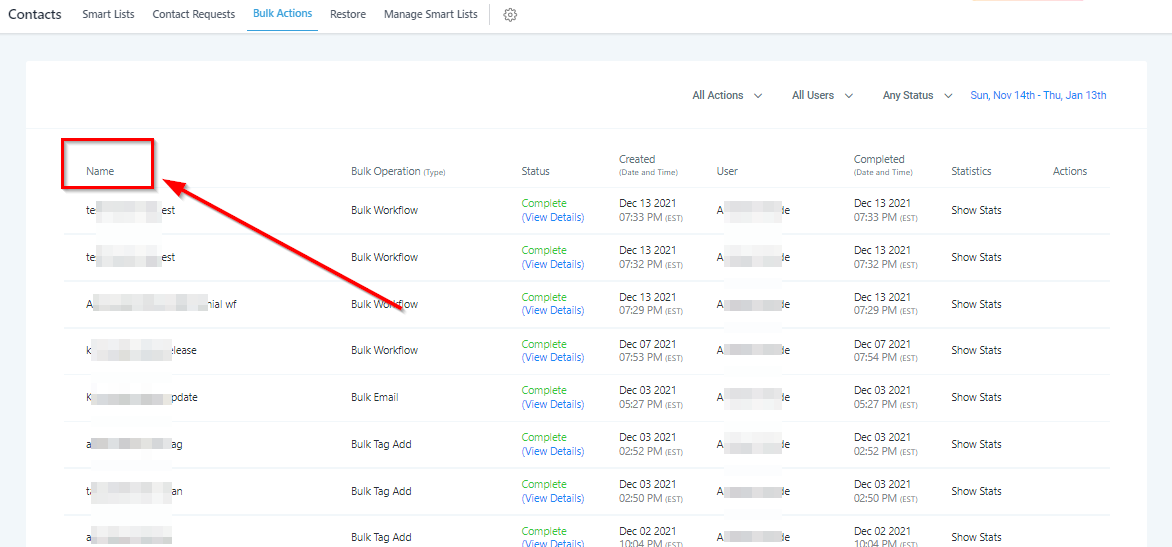
Task: Click the Status column header
Action: [535, 171]
